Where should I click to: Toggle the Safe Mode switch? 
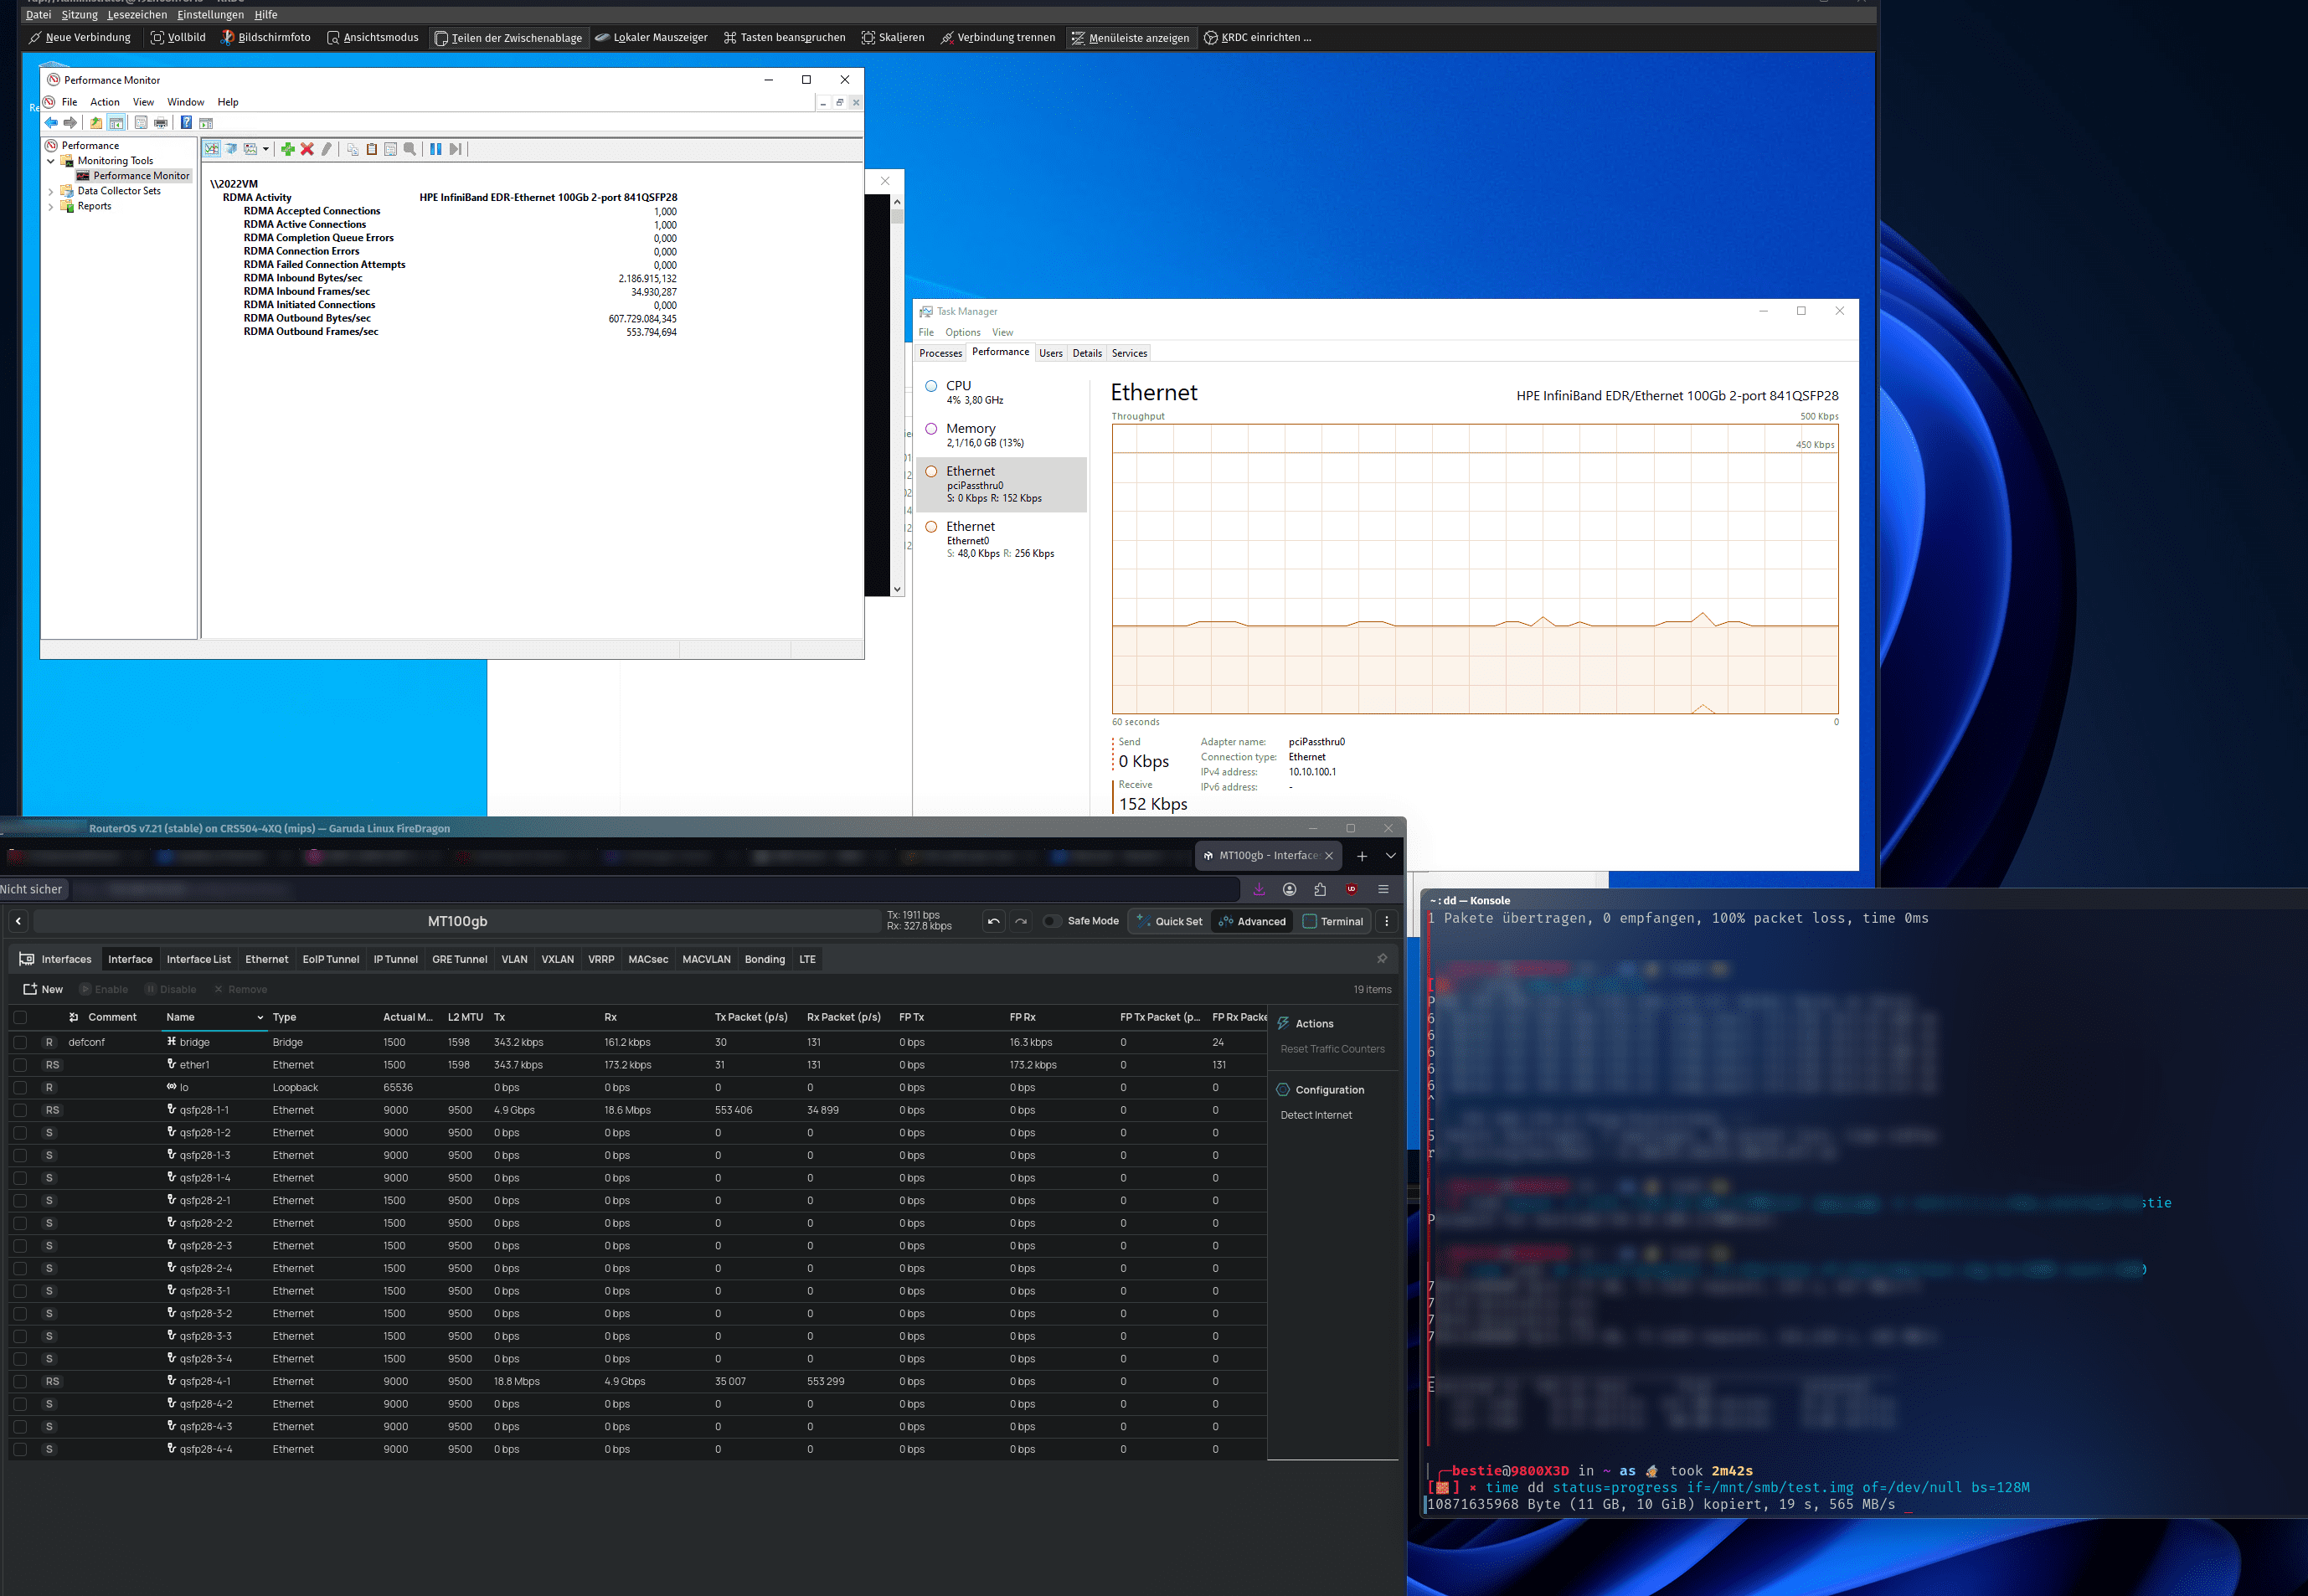(x=1052, y=921)
